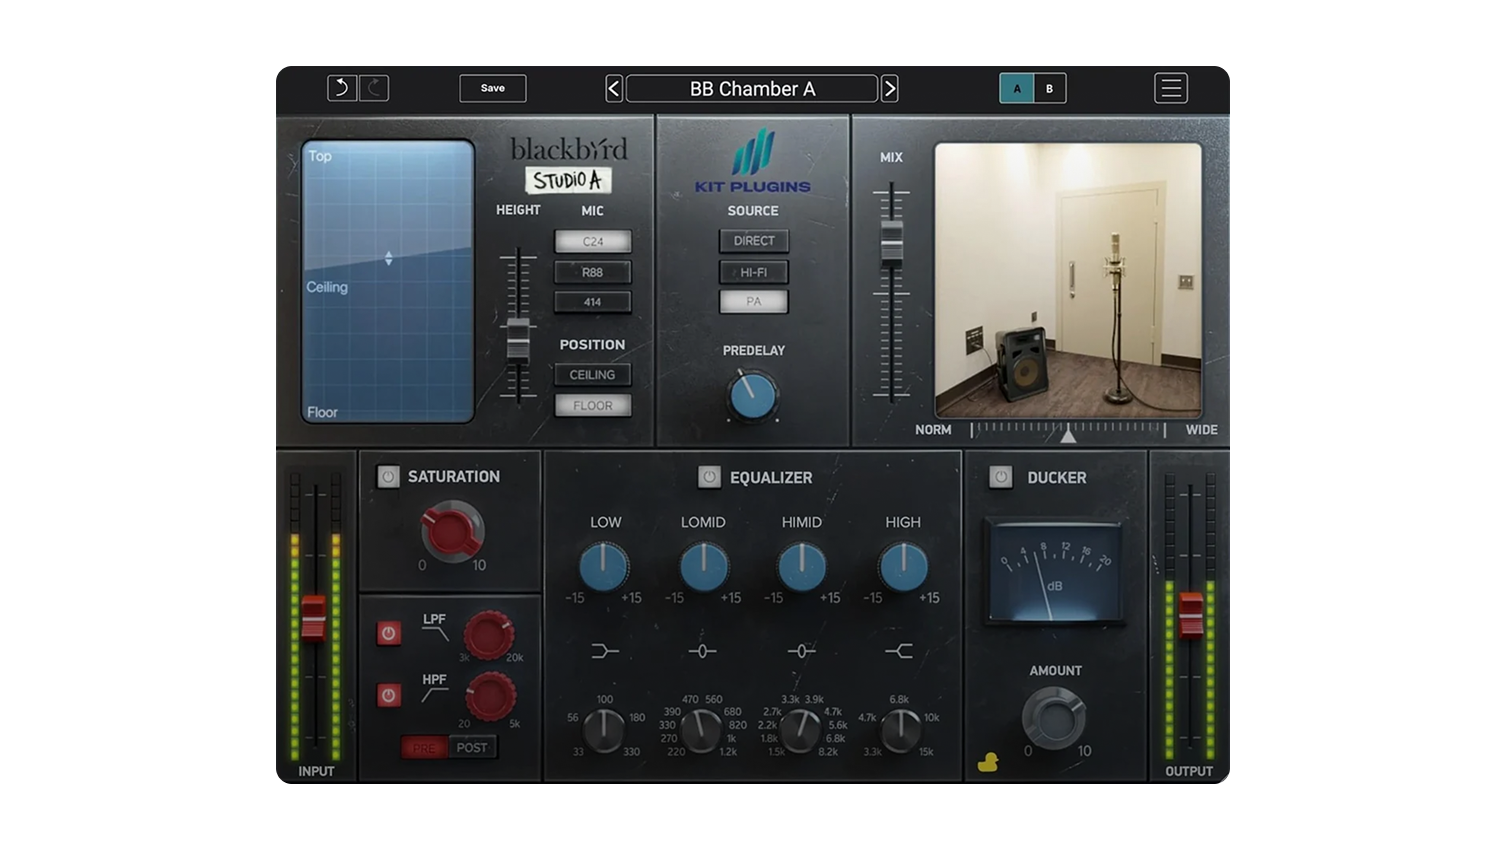
Task: Select the R88 microphone button
Action: point(593,272)
